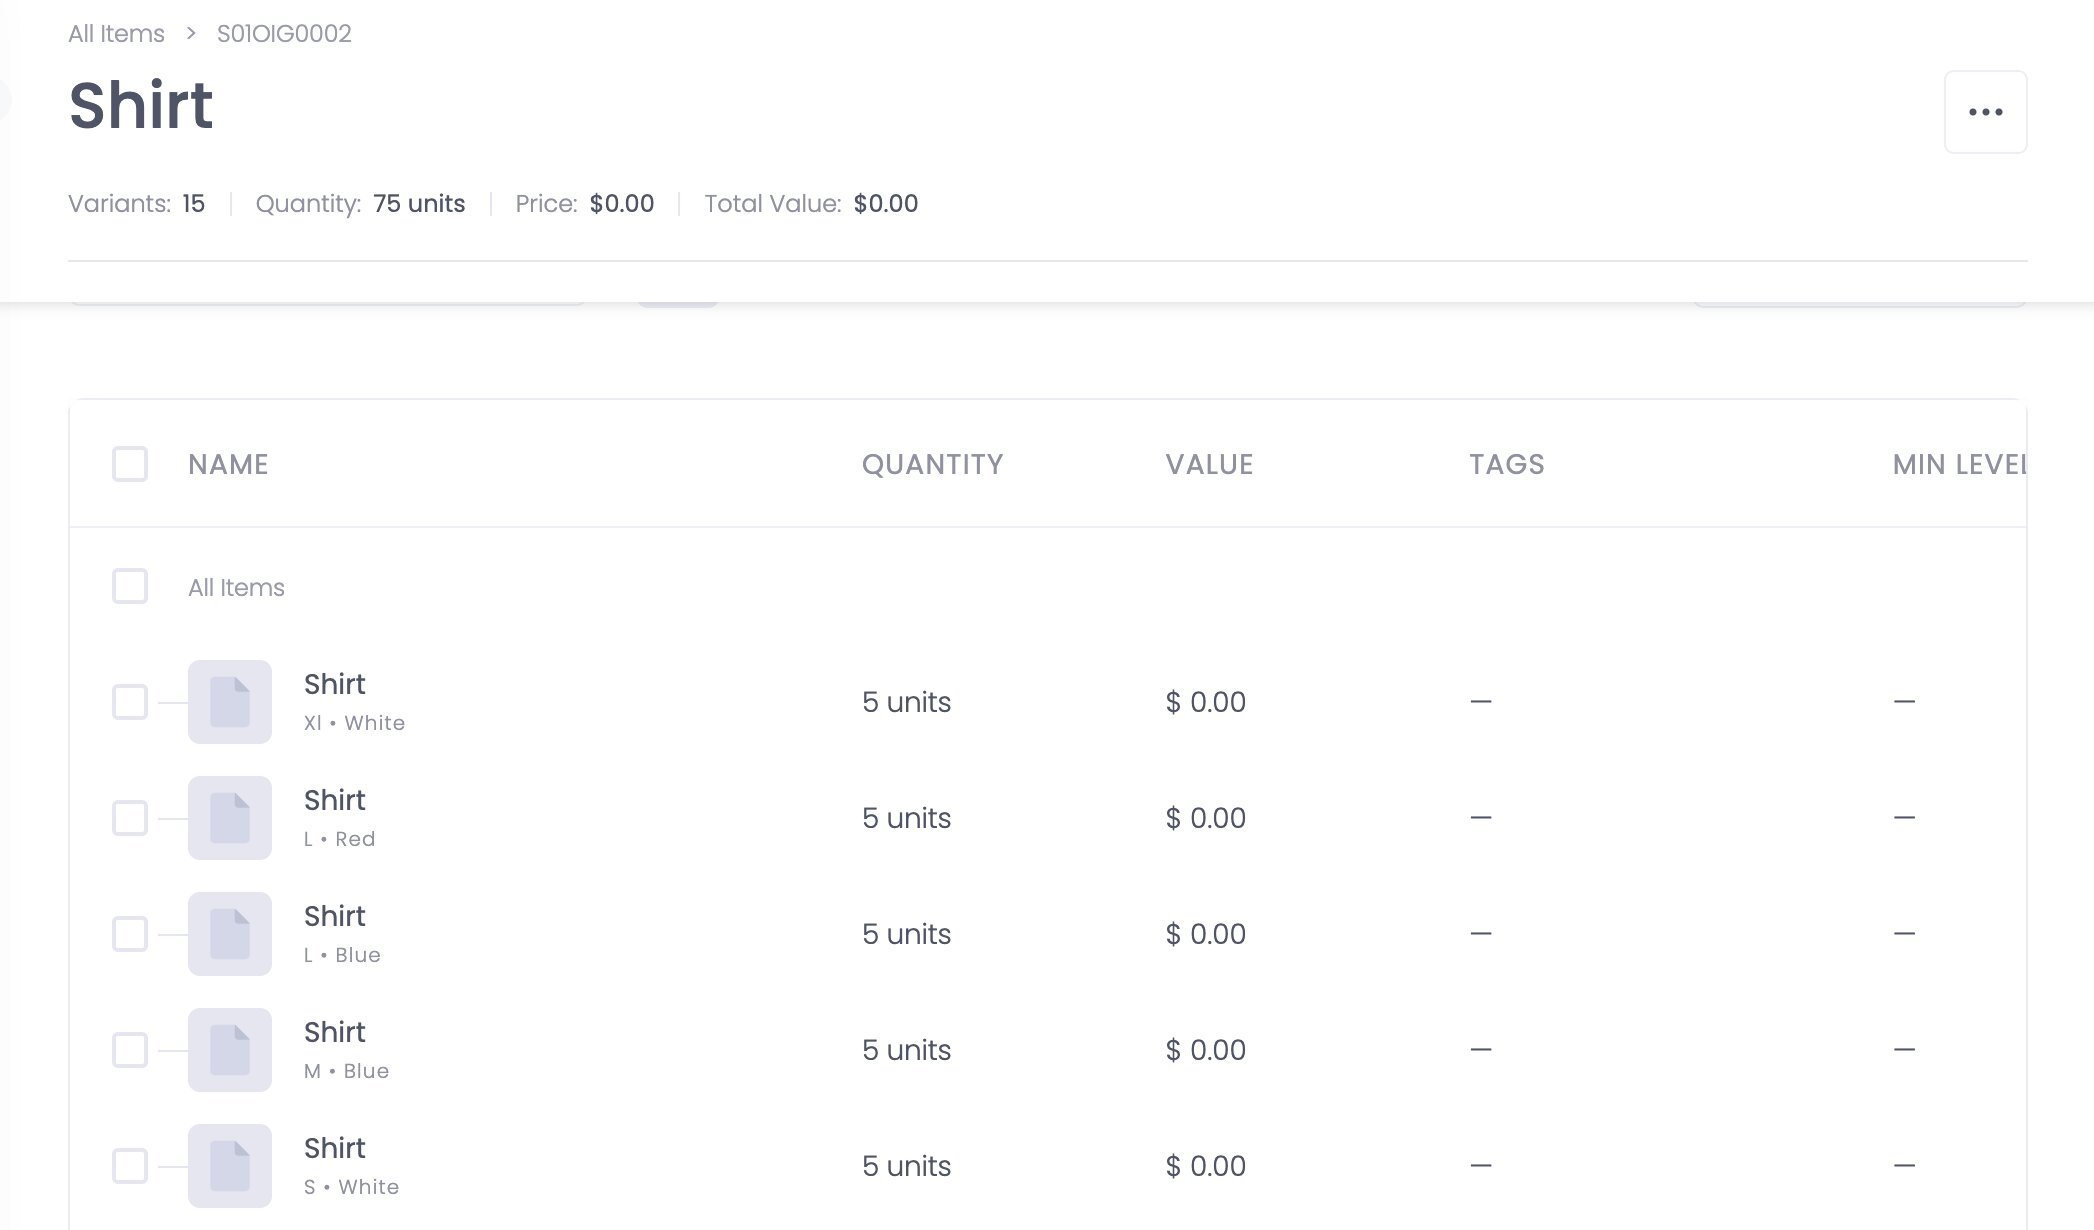This screenshot has width=2094, height=1230.
Task: Mark the M Blue shirt checkbox
Action: [130, 1050]
